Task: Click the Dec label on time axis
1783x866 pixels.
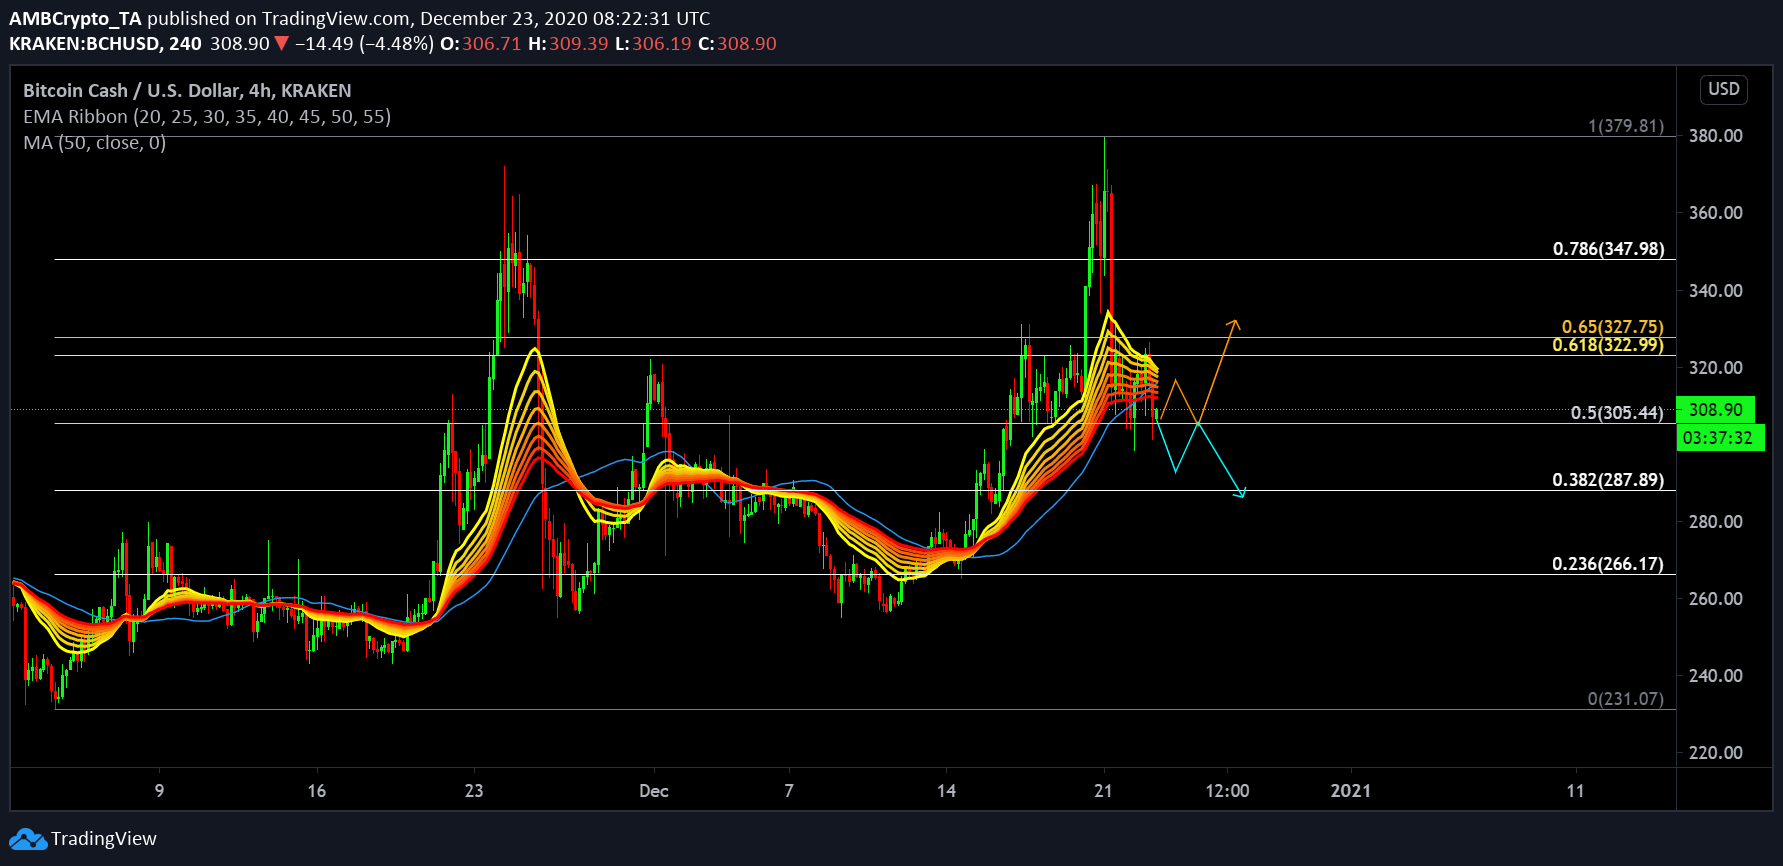Action: (654, 791)
